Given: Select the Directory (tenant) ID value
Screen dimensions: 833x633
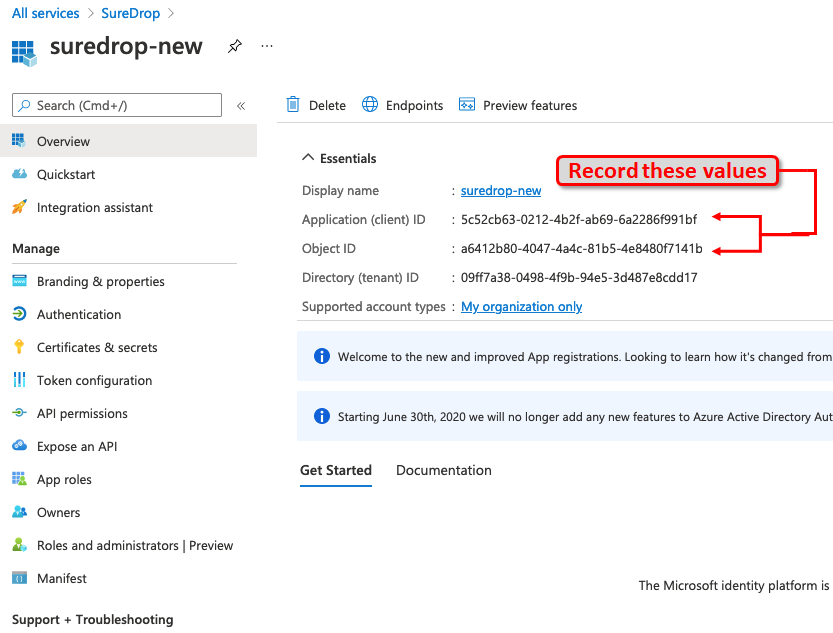Looking at the screenshot, I should click(x=579, y=277).
